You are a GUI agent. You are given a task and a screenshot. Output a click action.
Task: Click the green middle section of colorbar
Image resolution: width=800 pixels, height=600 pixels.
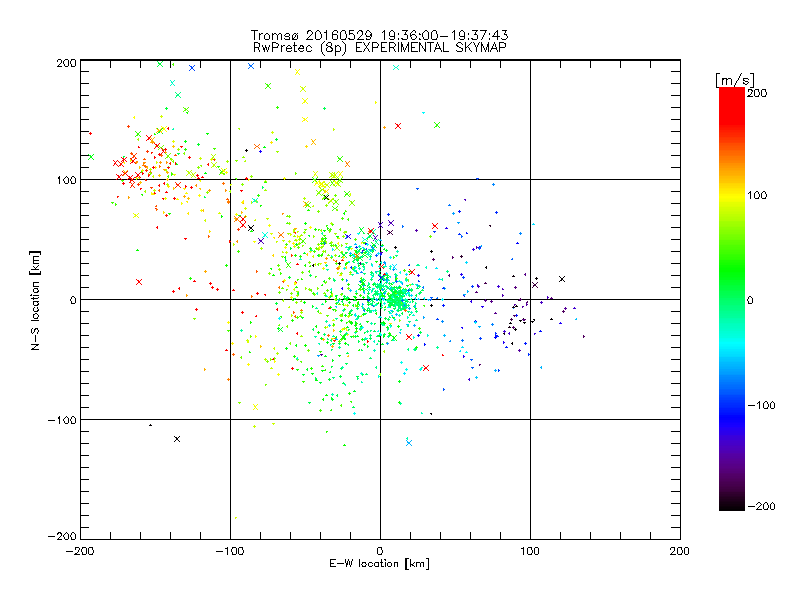tap(732, 276)
